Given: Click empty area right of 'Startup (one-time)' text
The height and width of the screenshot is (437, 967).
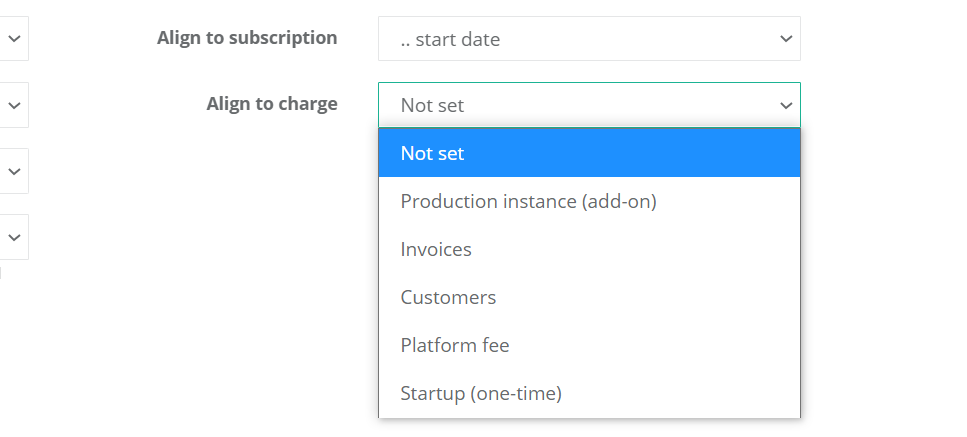Looking at the screenshot, I should pyautogui.click(x=690, y=393).
